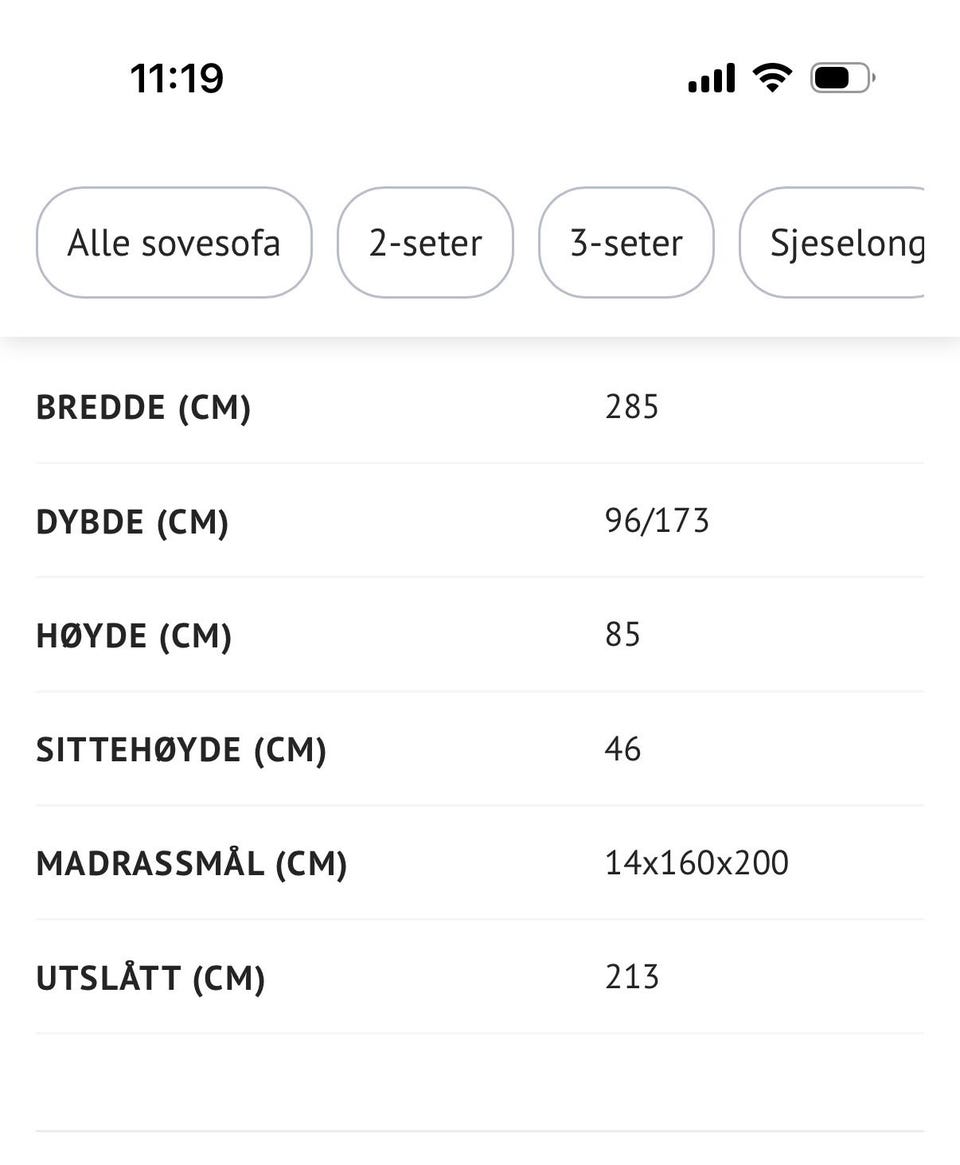
Task: Click the "DYBDE (CM)" row label
Action: tap(132, 522)
